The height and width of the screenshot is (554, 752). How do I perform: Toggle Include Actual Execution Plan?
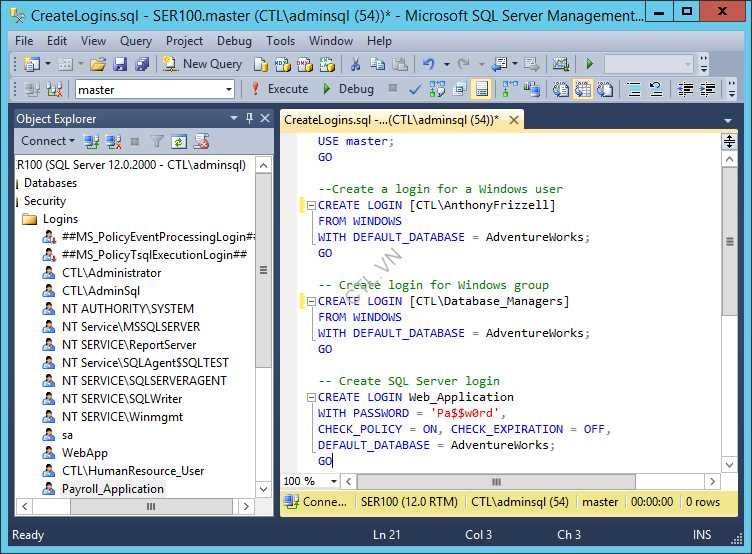click(x=509, y=89)
